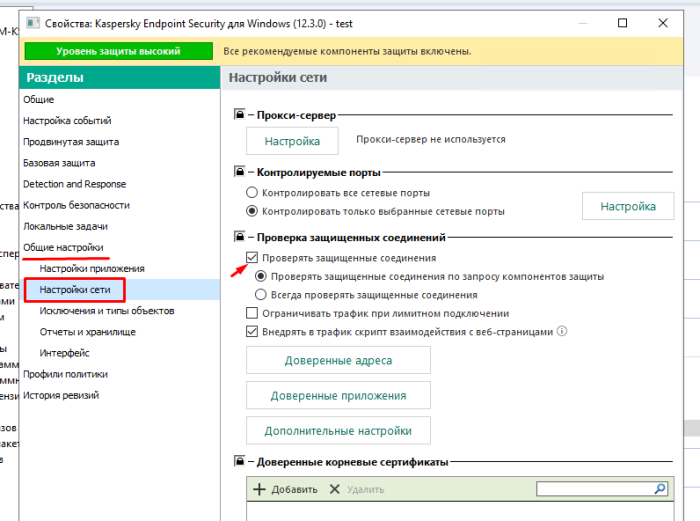Click the info icon after веб-страницами
This screenshot has width=700, height=521.
coord(562,331)
